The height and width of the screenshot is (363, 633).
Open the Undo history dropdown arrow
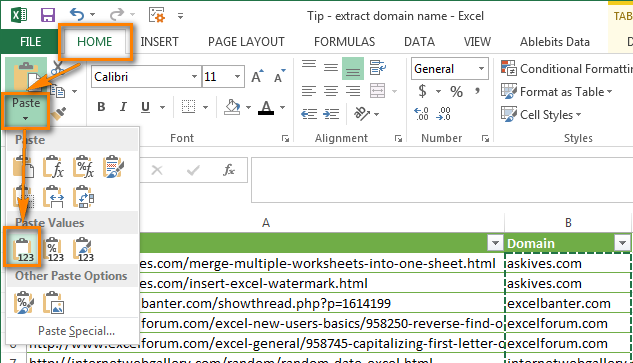pos(92,15)
